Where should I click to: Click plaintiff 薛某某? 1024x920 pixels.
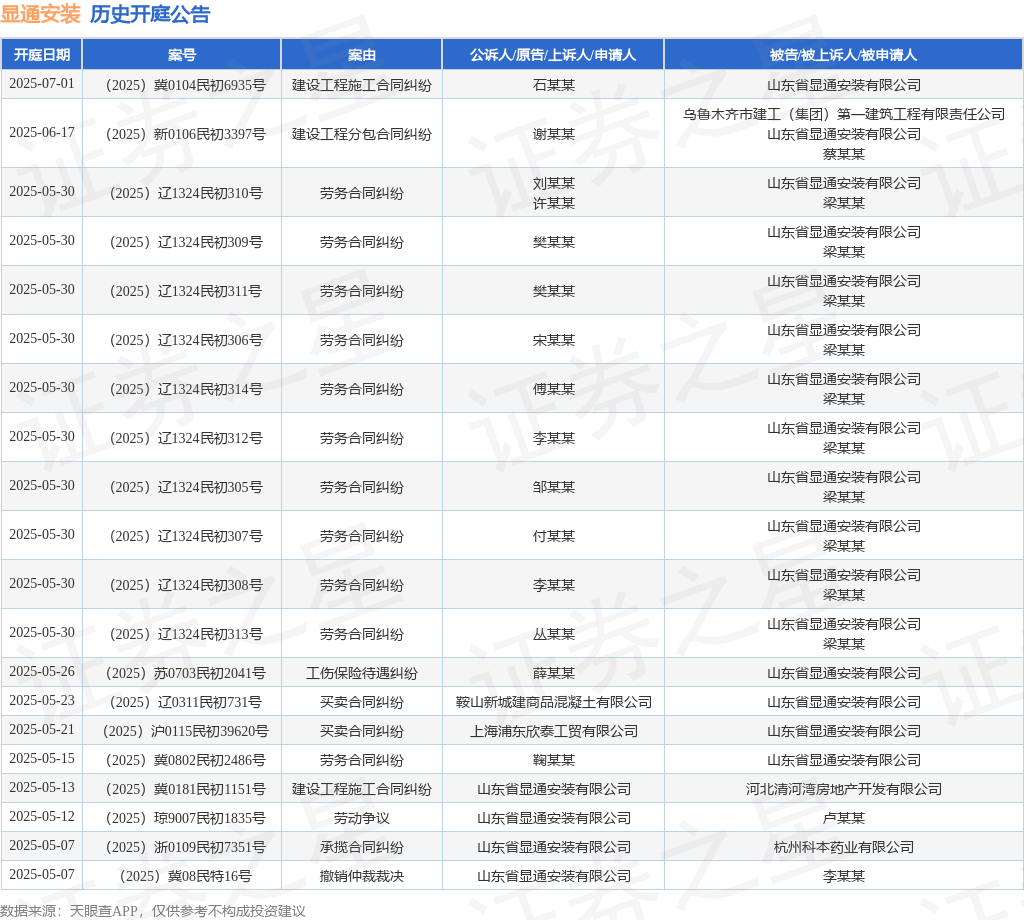point(554,673)
